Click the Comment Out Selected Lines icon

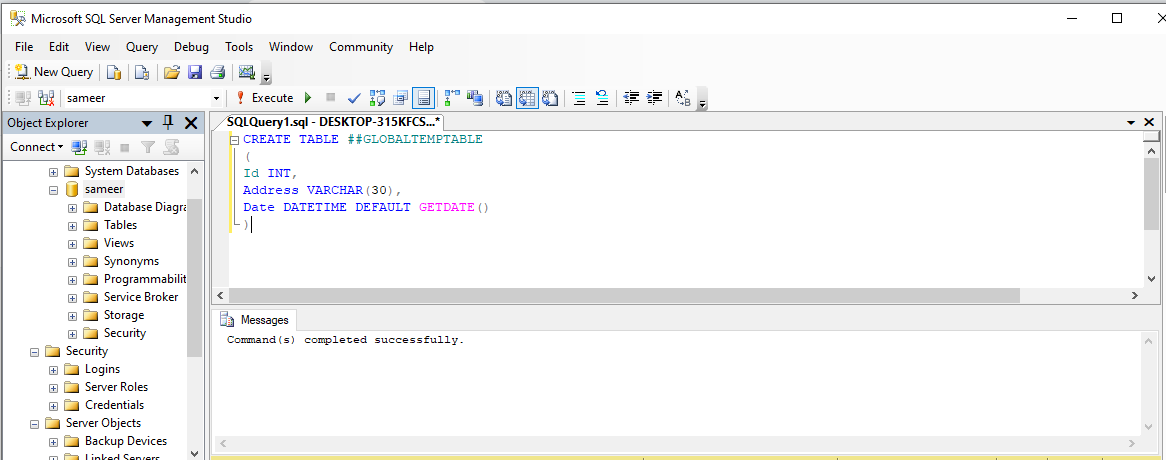(579, 97)
